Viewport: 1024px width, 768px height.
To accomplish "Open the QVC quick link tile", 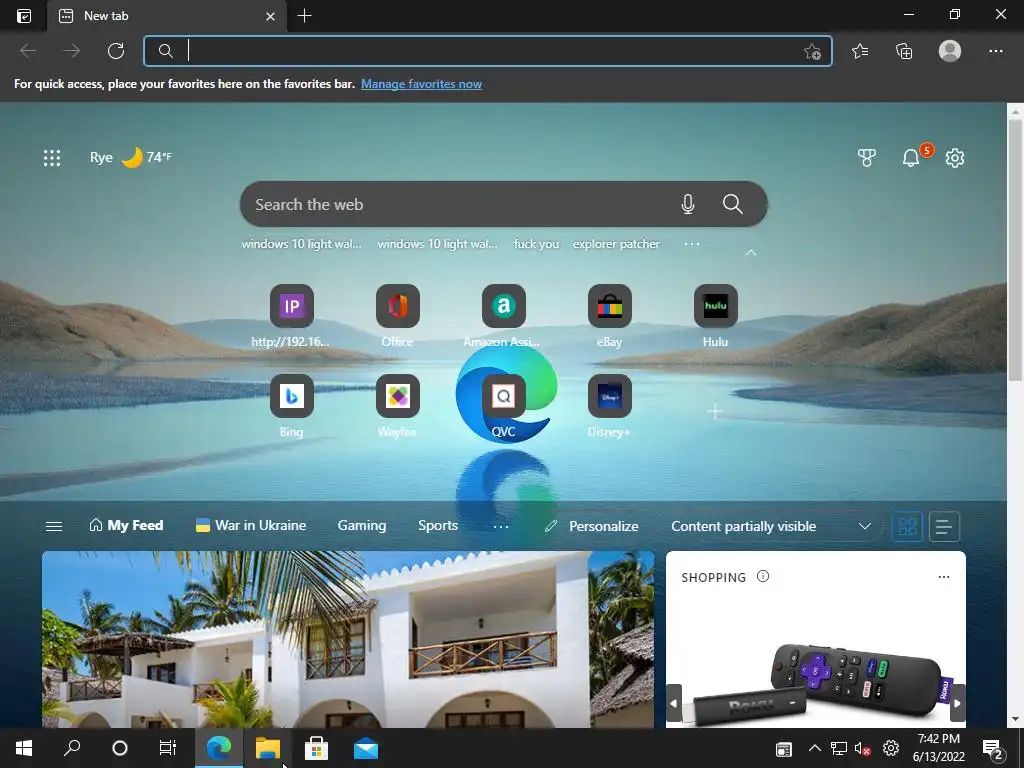I will (503, 406).
